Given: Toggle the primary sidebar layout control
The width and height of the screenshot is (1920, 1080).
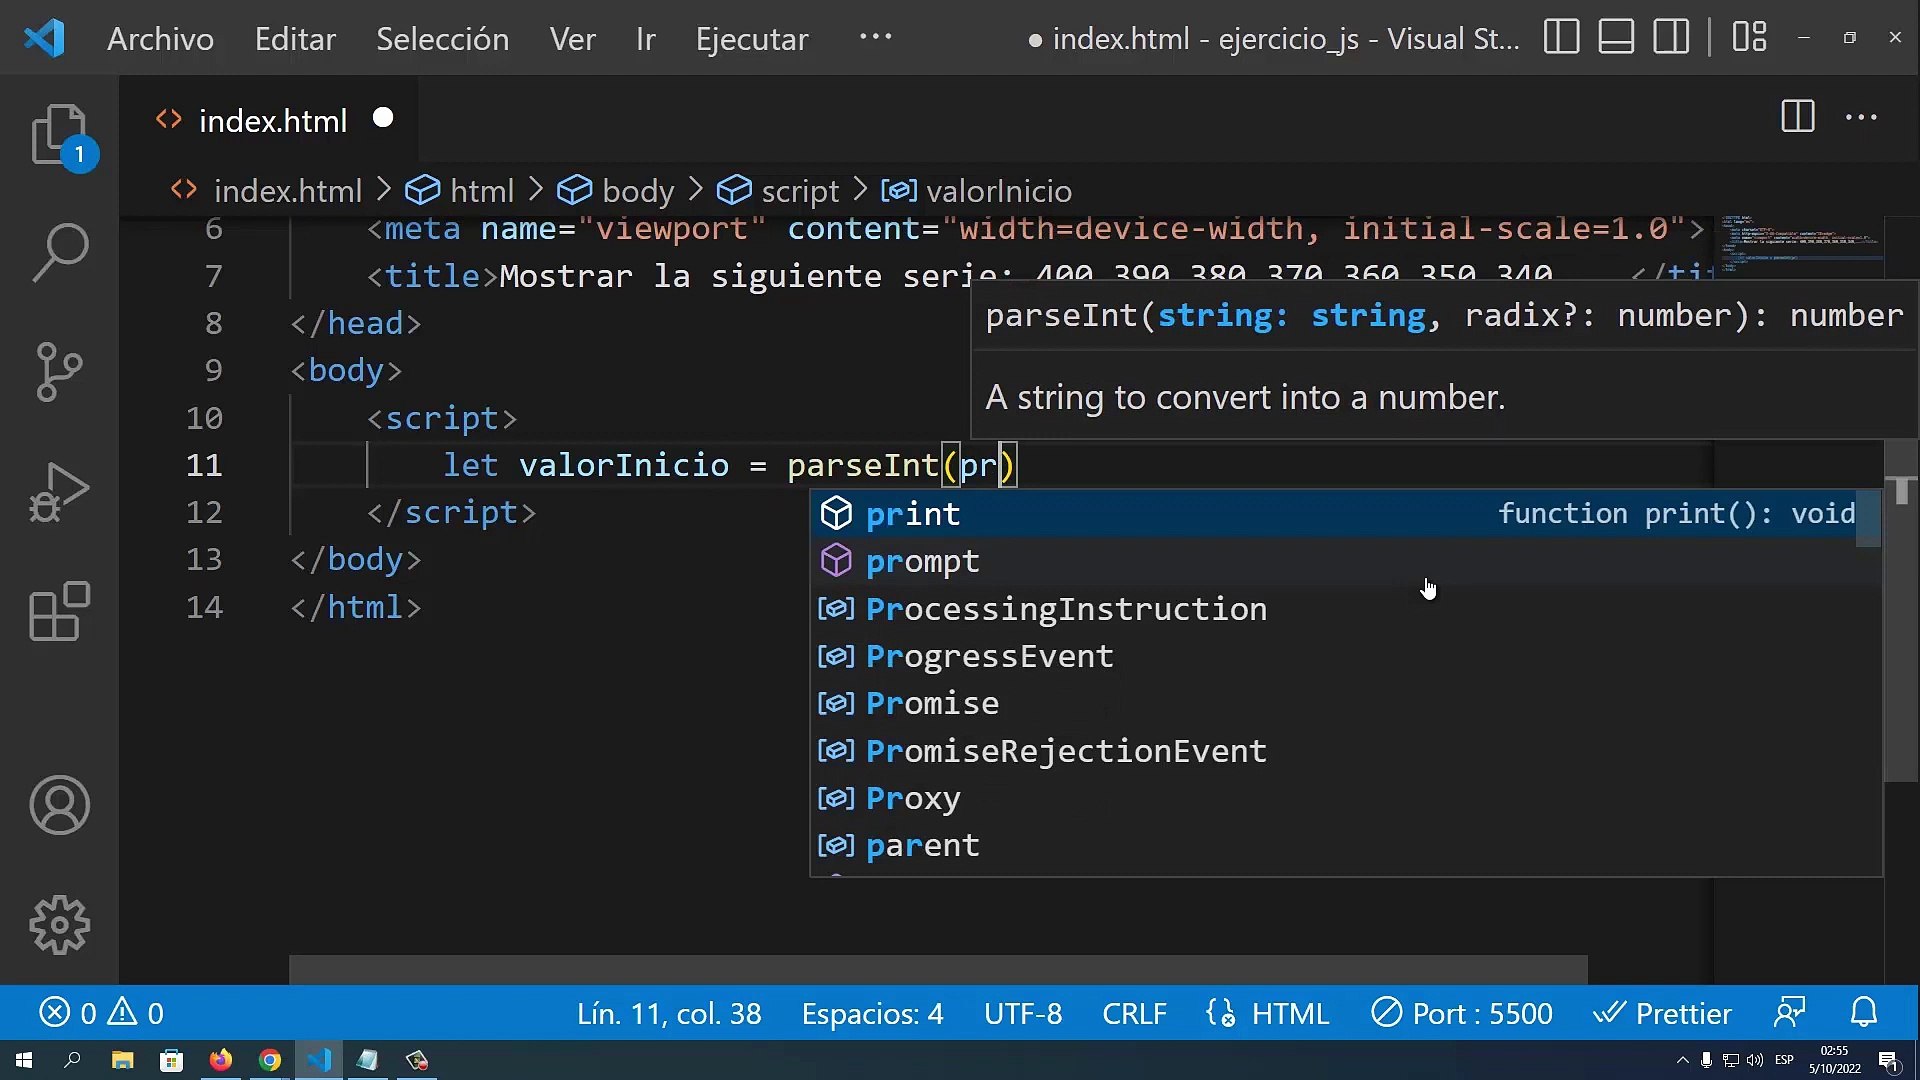Looking at the screenshot, I should pos(1561,37).
